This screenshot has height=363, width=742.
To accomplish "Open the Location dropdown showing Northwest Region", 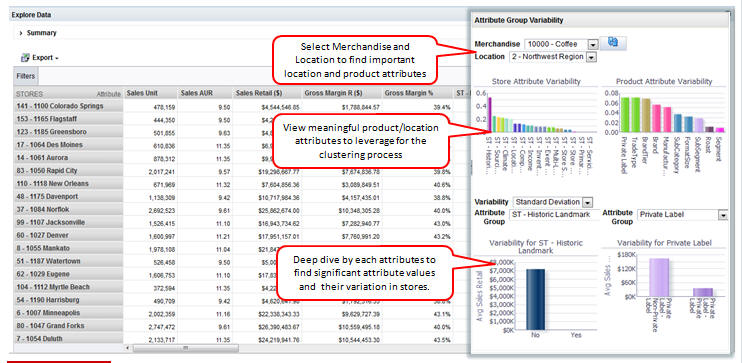I will [592, 57].
